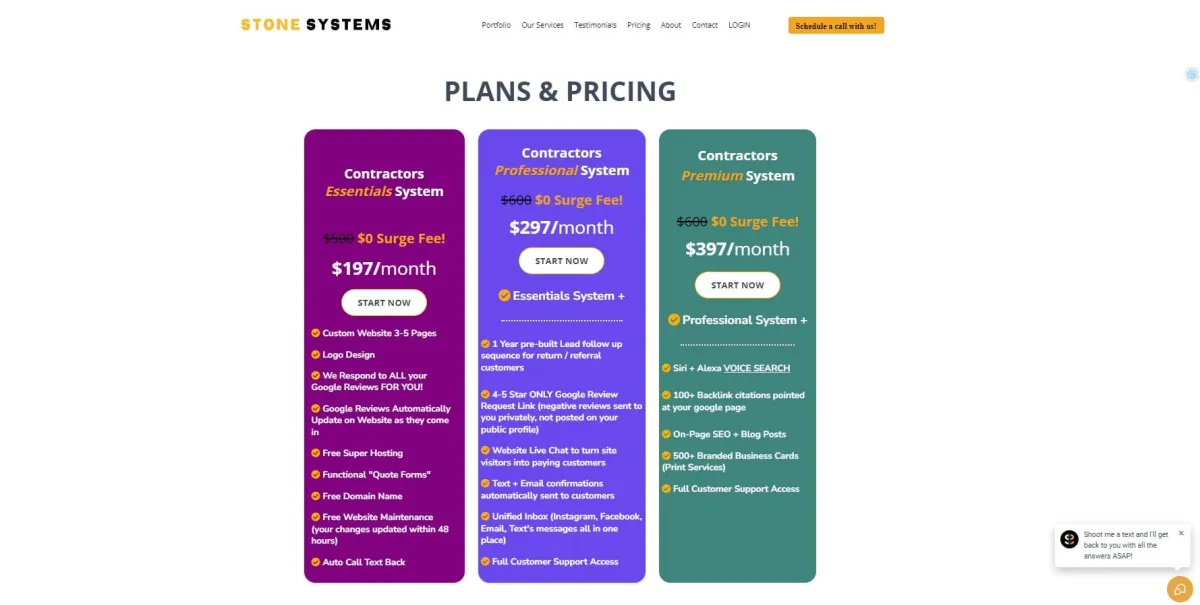Click the chat agent avatar icon

[1069, 539]
